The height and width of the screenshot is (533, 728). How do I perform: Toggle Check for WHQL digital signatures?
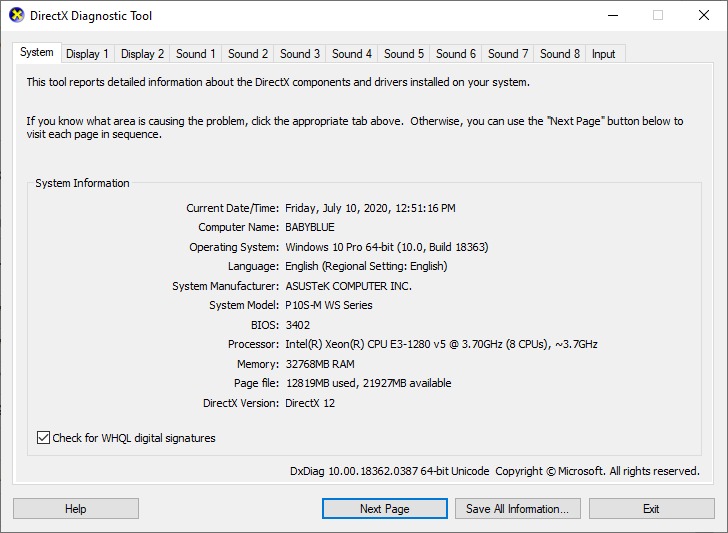pyautogui.click(x=44, y=438)
